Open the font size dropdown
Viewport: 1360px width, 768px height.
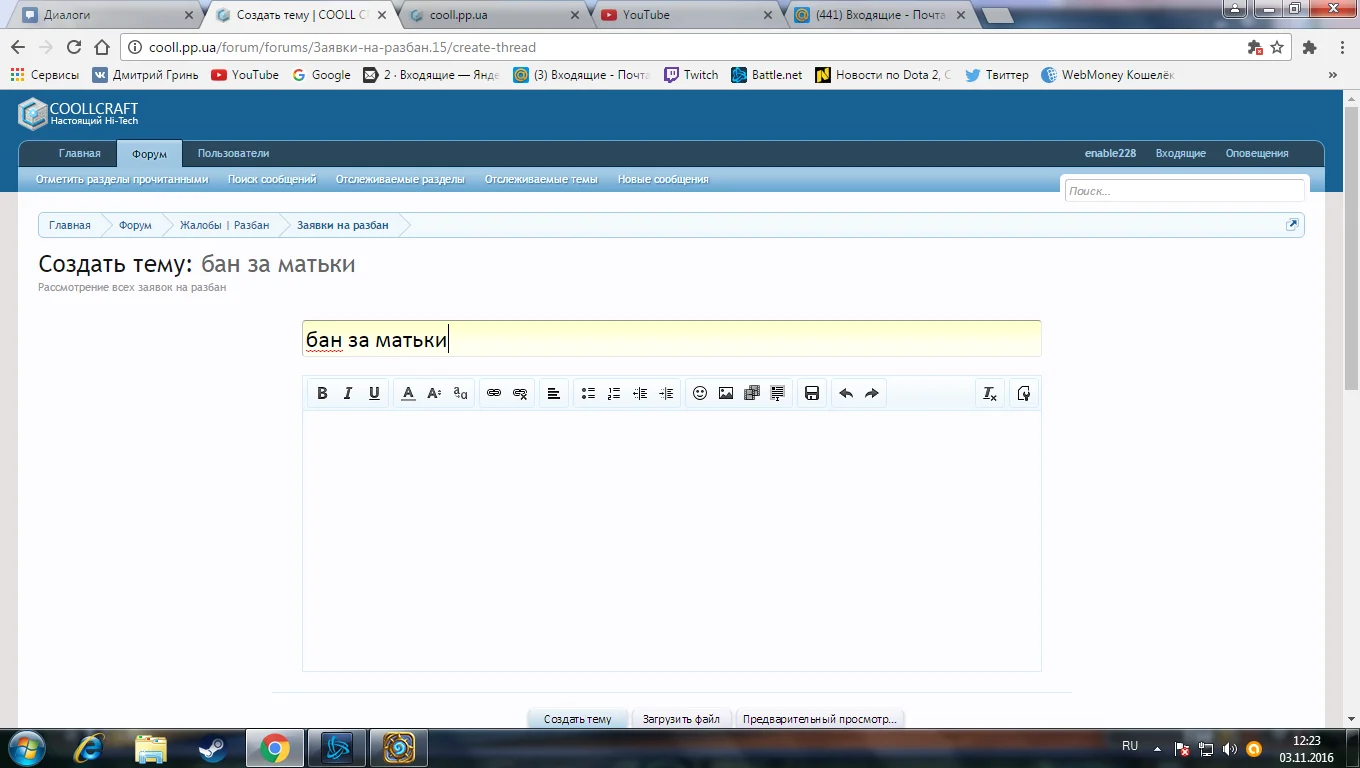[x=434, y=394]
